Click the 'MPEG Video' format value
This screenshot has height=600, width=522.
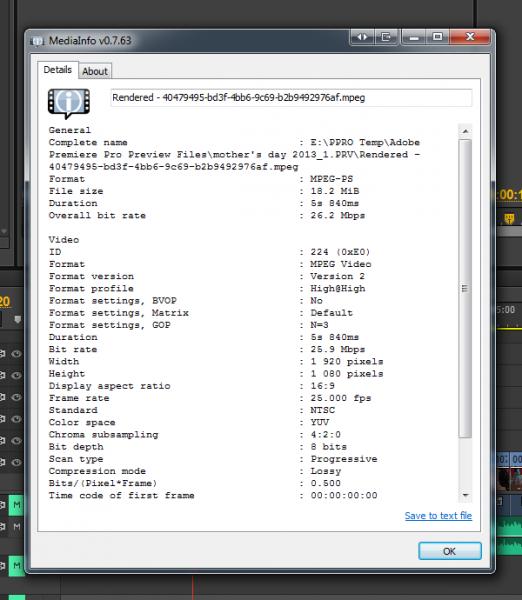click(x=341, y=264)
